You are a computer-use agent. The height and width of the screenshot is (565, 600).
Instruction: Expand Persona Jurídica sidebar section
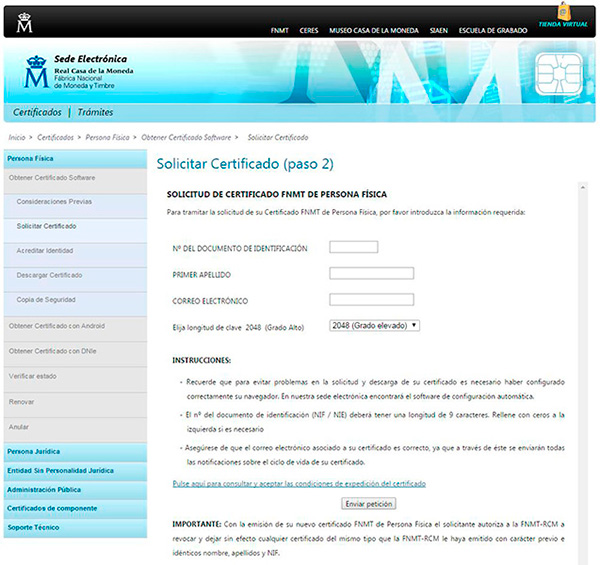(75, 452)
